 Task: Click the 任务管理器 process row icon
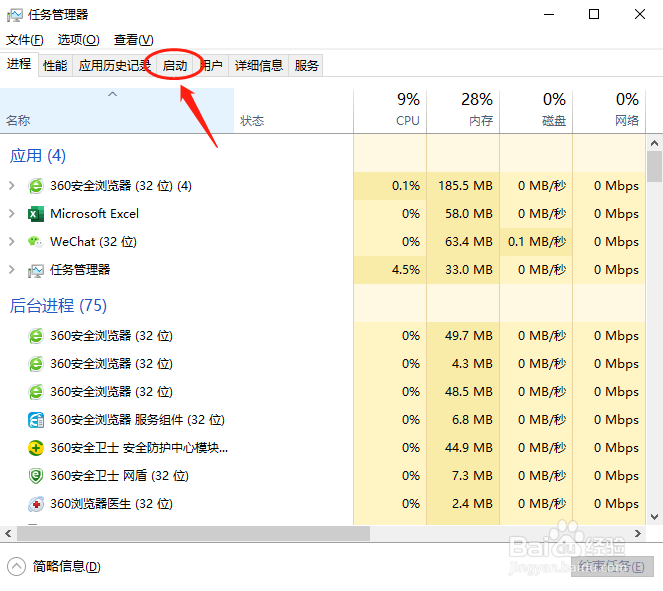36,271
